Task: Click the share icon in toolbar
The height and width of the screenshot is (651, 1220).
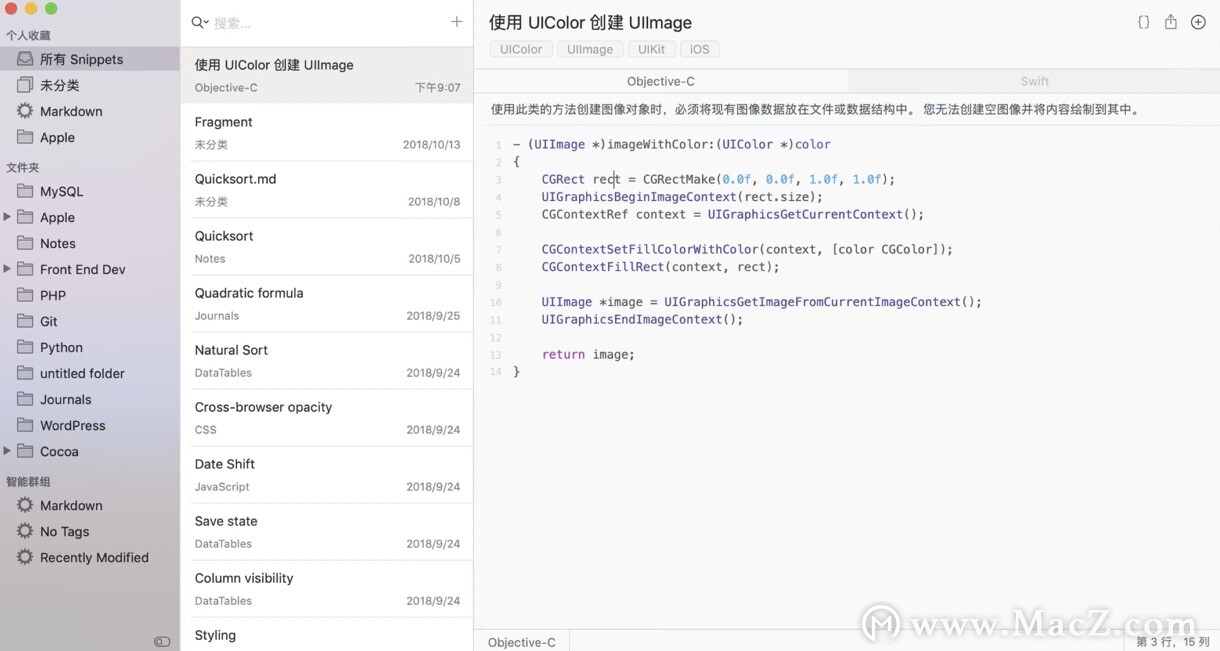Action: pos(1170,22)
